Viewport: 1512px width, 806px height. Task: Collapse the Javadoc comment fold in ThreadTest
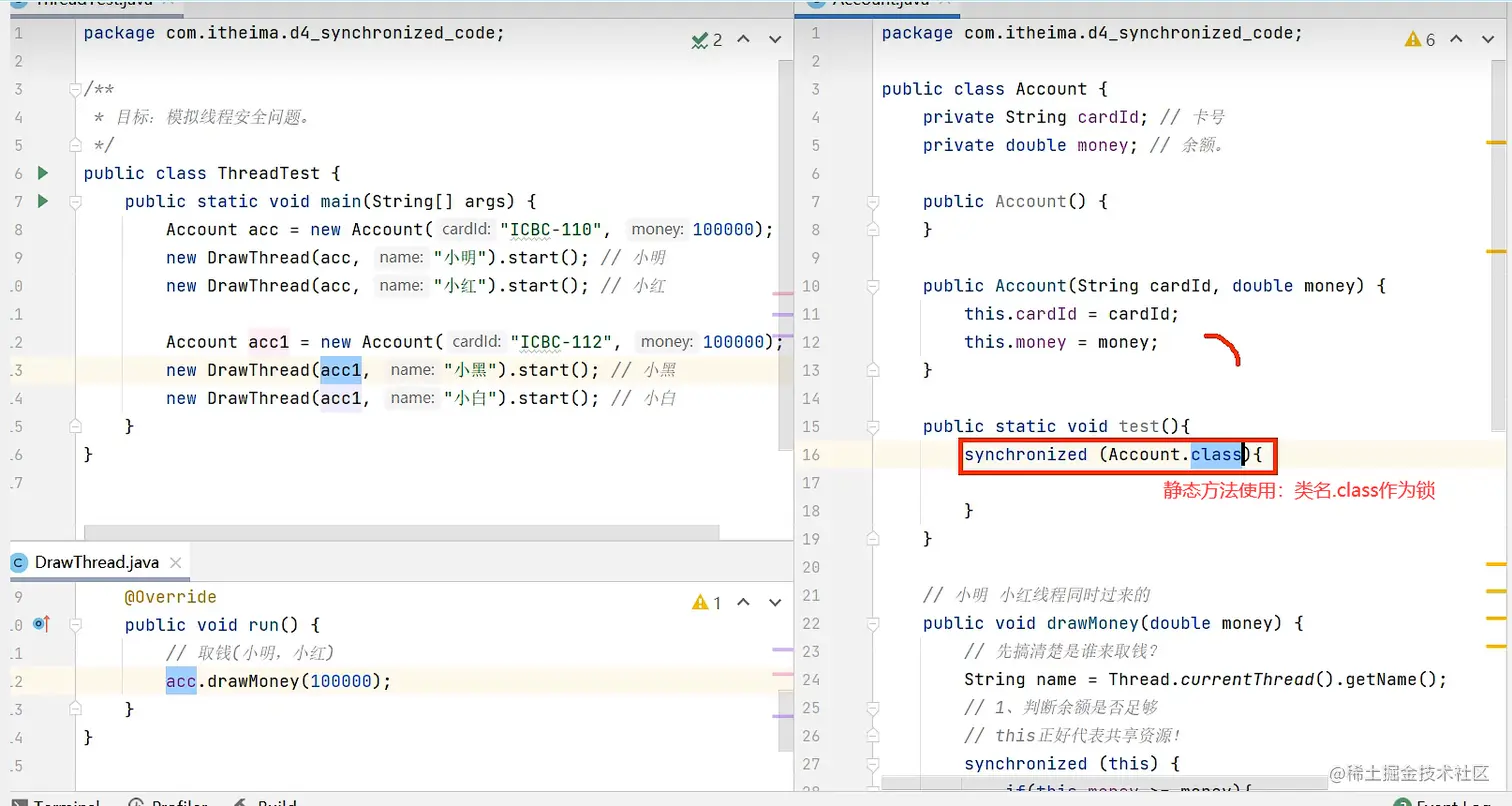pos(75,89)
